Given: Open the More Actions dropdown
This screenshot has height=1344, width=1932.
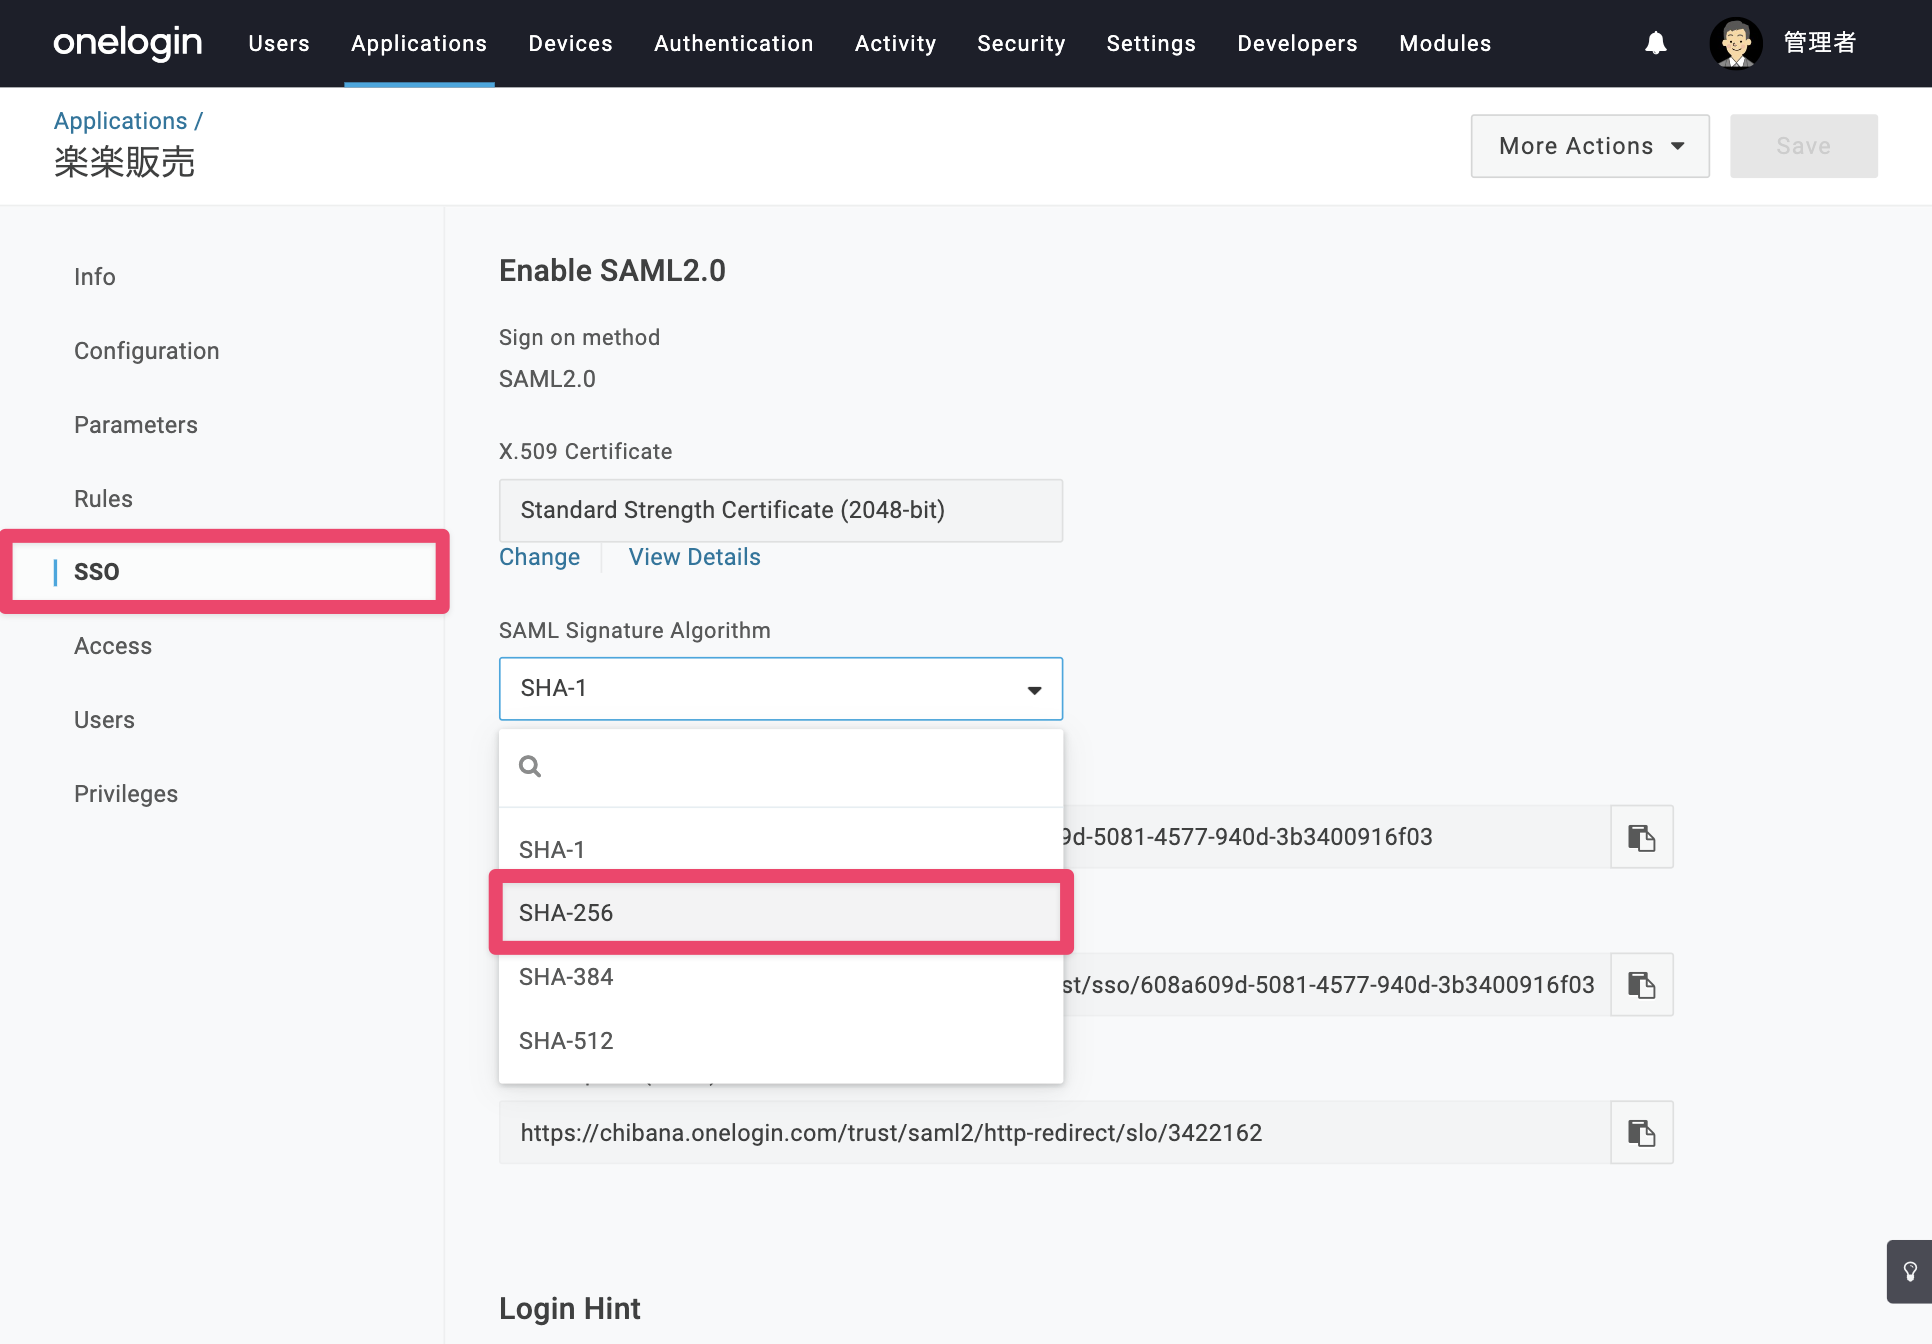Looking at the screenshot, I should pyautogui.click(x=1590, y=146).
